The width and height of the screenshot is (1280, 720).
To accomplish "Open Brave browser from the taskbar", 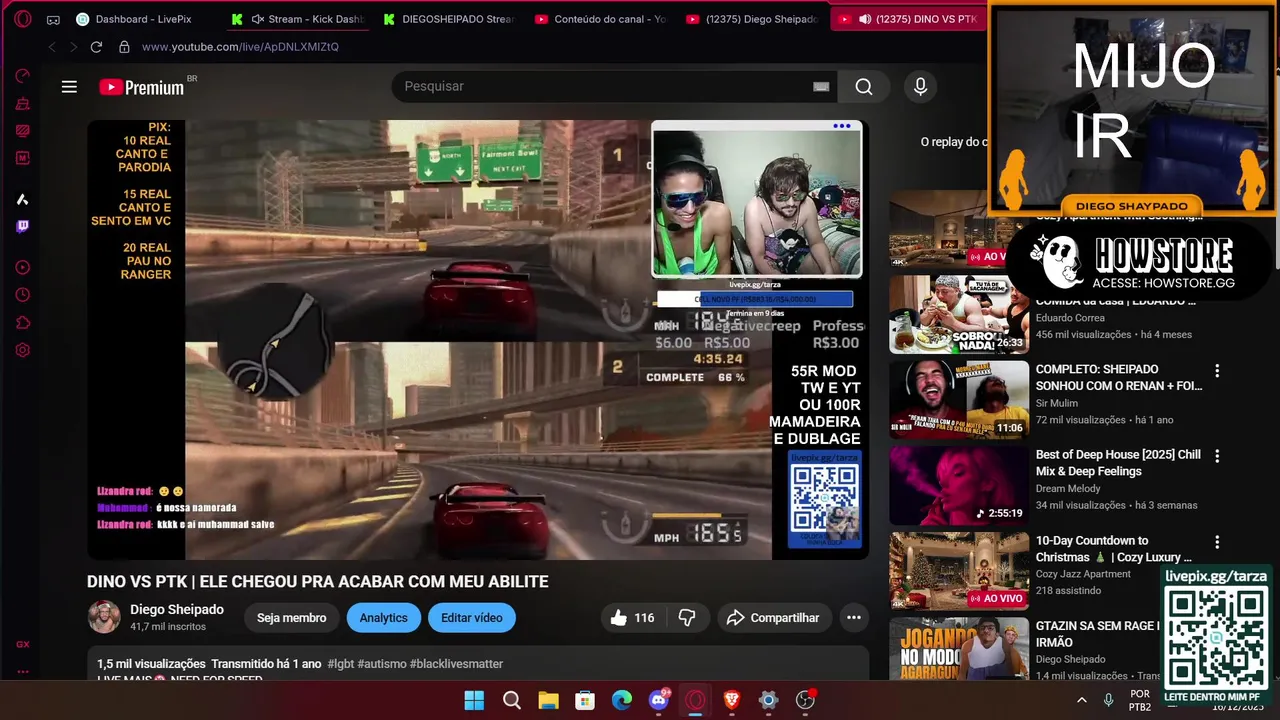I will click(732, 700).
